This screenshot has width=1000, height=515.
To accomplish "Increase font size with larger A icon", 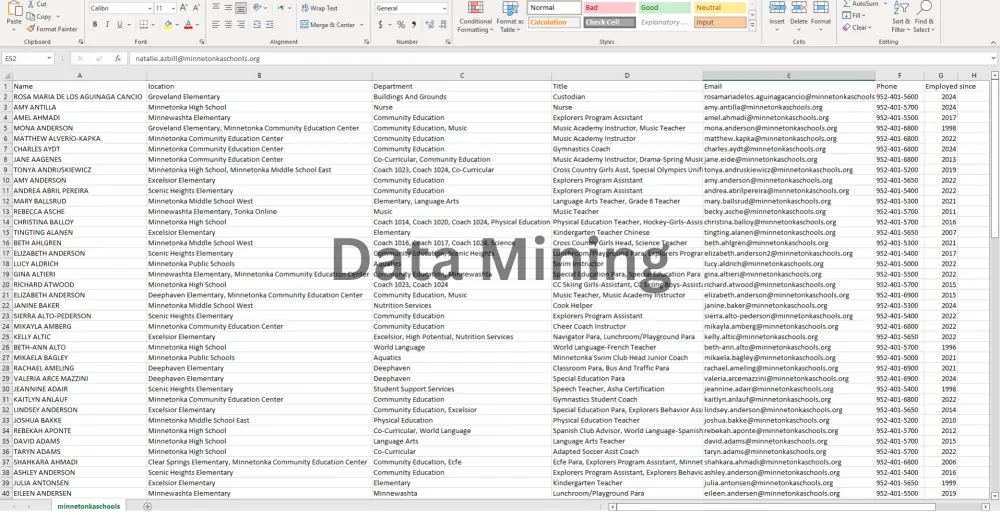I will pos(184,8).
